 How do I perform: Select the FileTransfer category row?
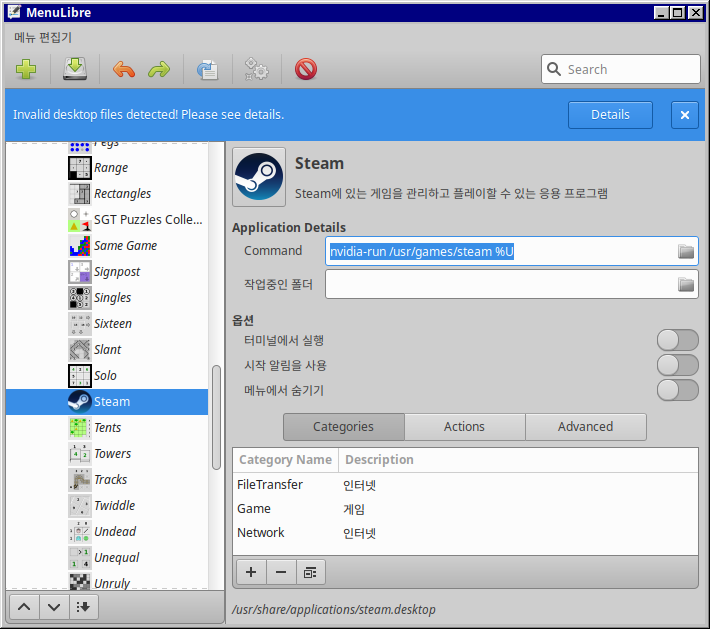(x=465, y=485)
